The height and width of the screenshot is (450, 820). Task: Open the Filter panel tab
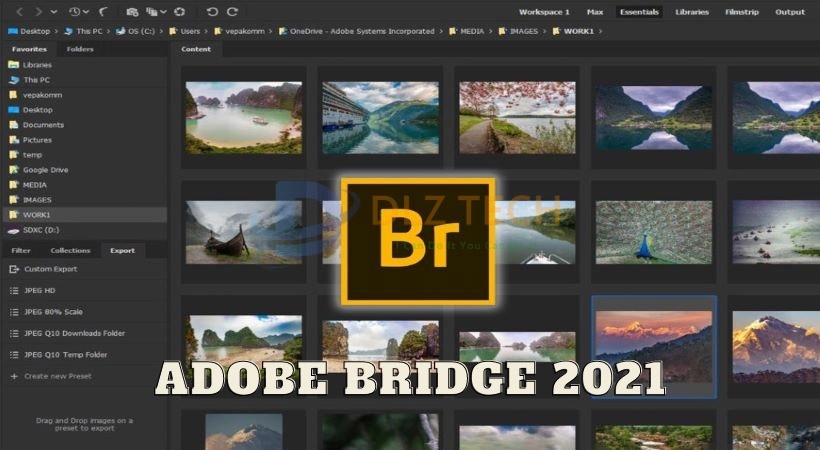tap(21, 250)
